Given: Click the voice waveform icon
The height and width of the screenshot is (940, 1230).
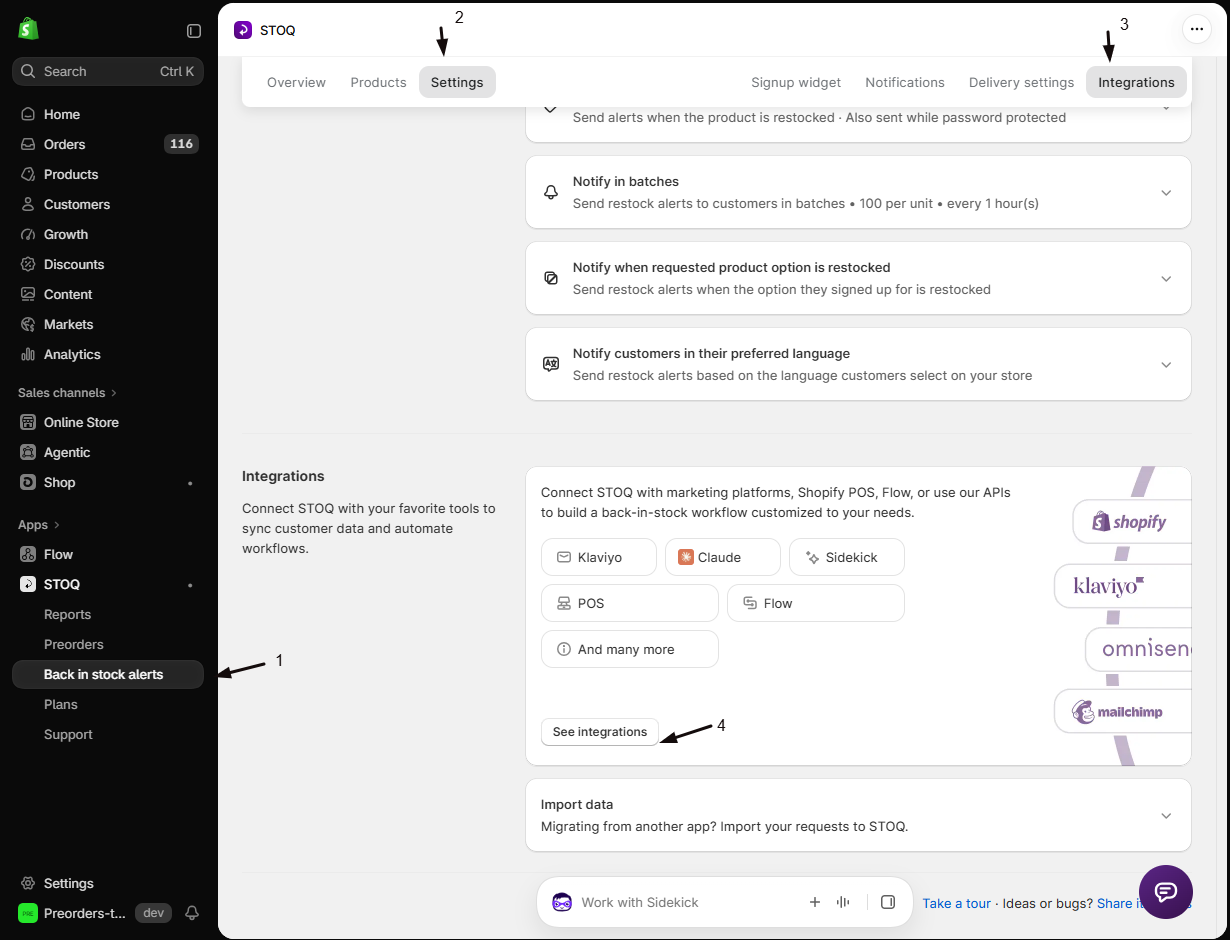Looking at the screenshot, I should [843, 902].
